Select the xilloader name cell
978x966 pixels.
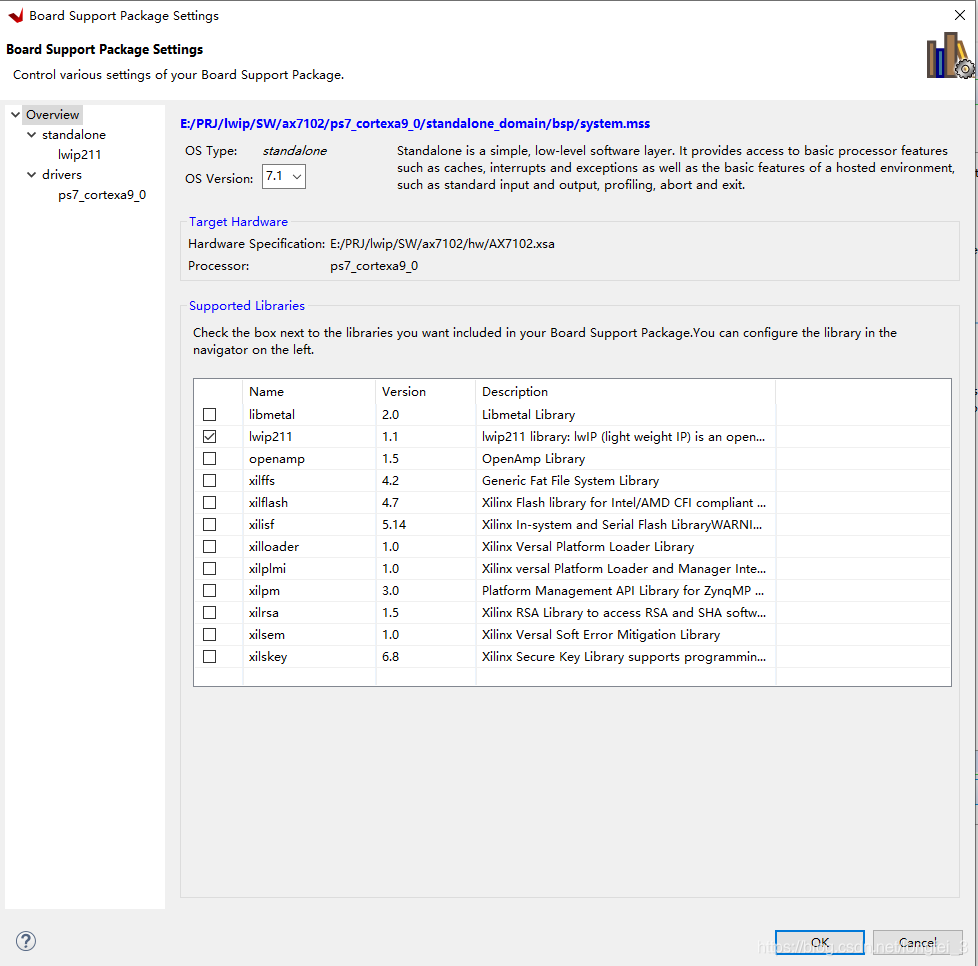[274, 546]
